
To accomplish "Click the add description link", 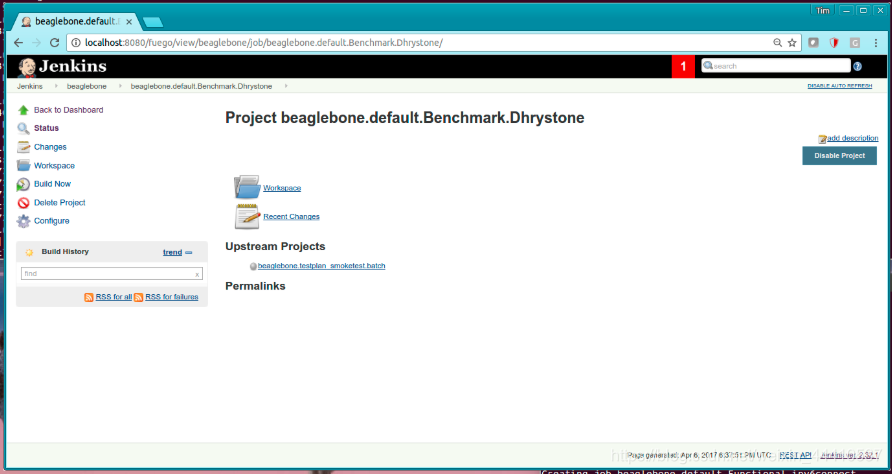I will [852, 138].
